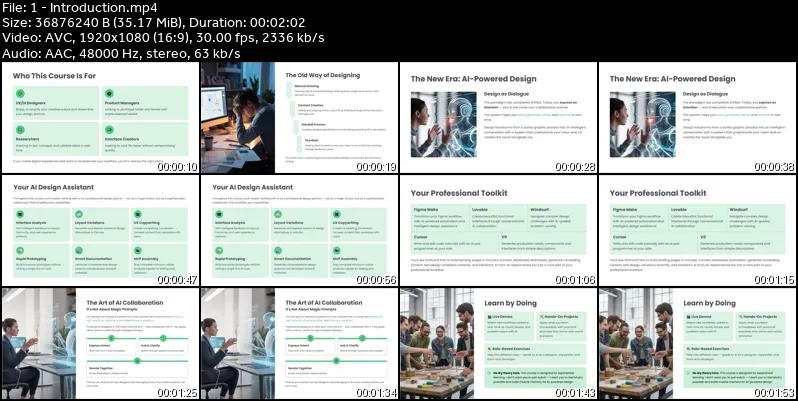Click the Interface Creators card icon

coord(109,130)
